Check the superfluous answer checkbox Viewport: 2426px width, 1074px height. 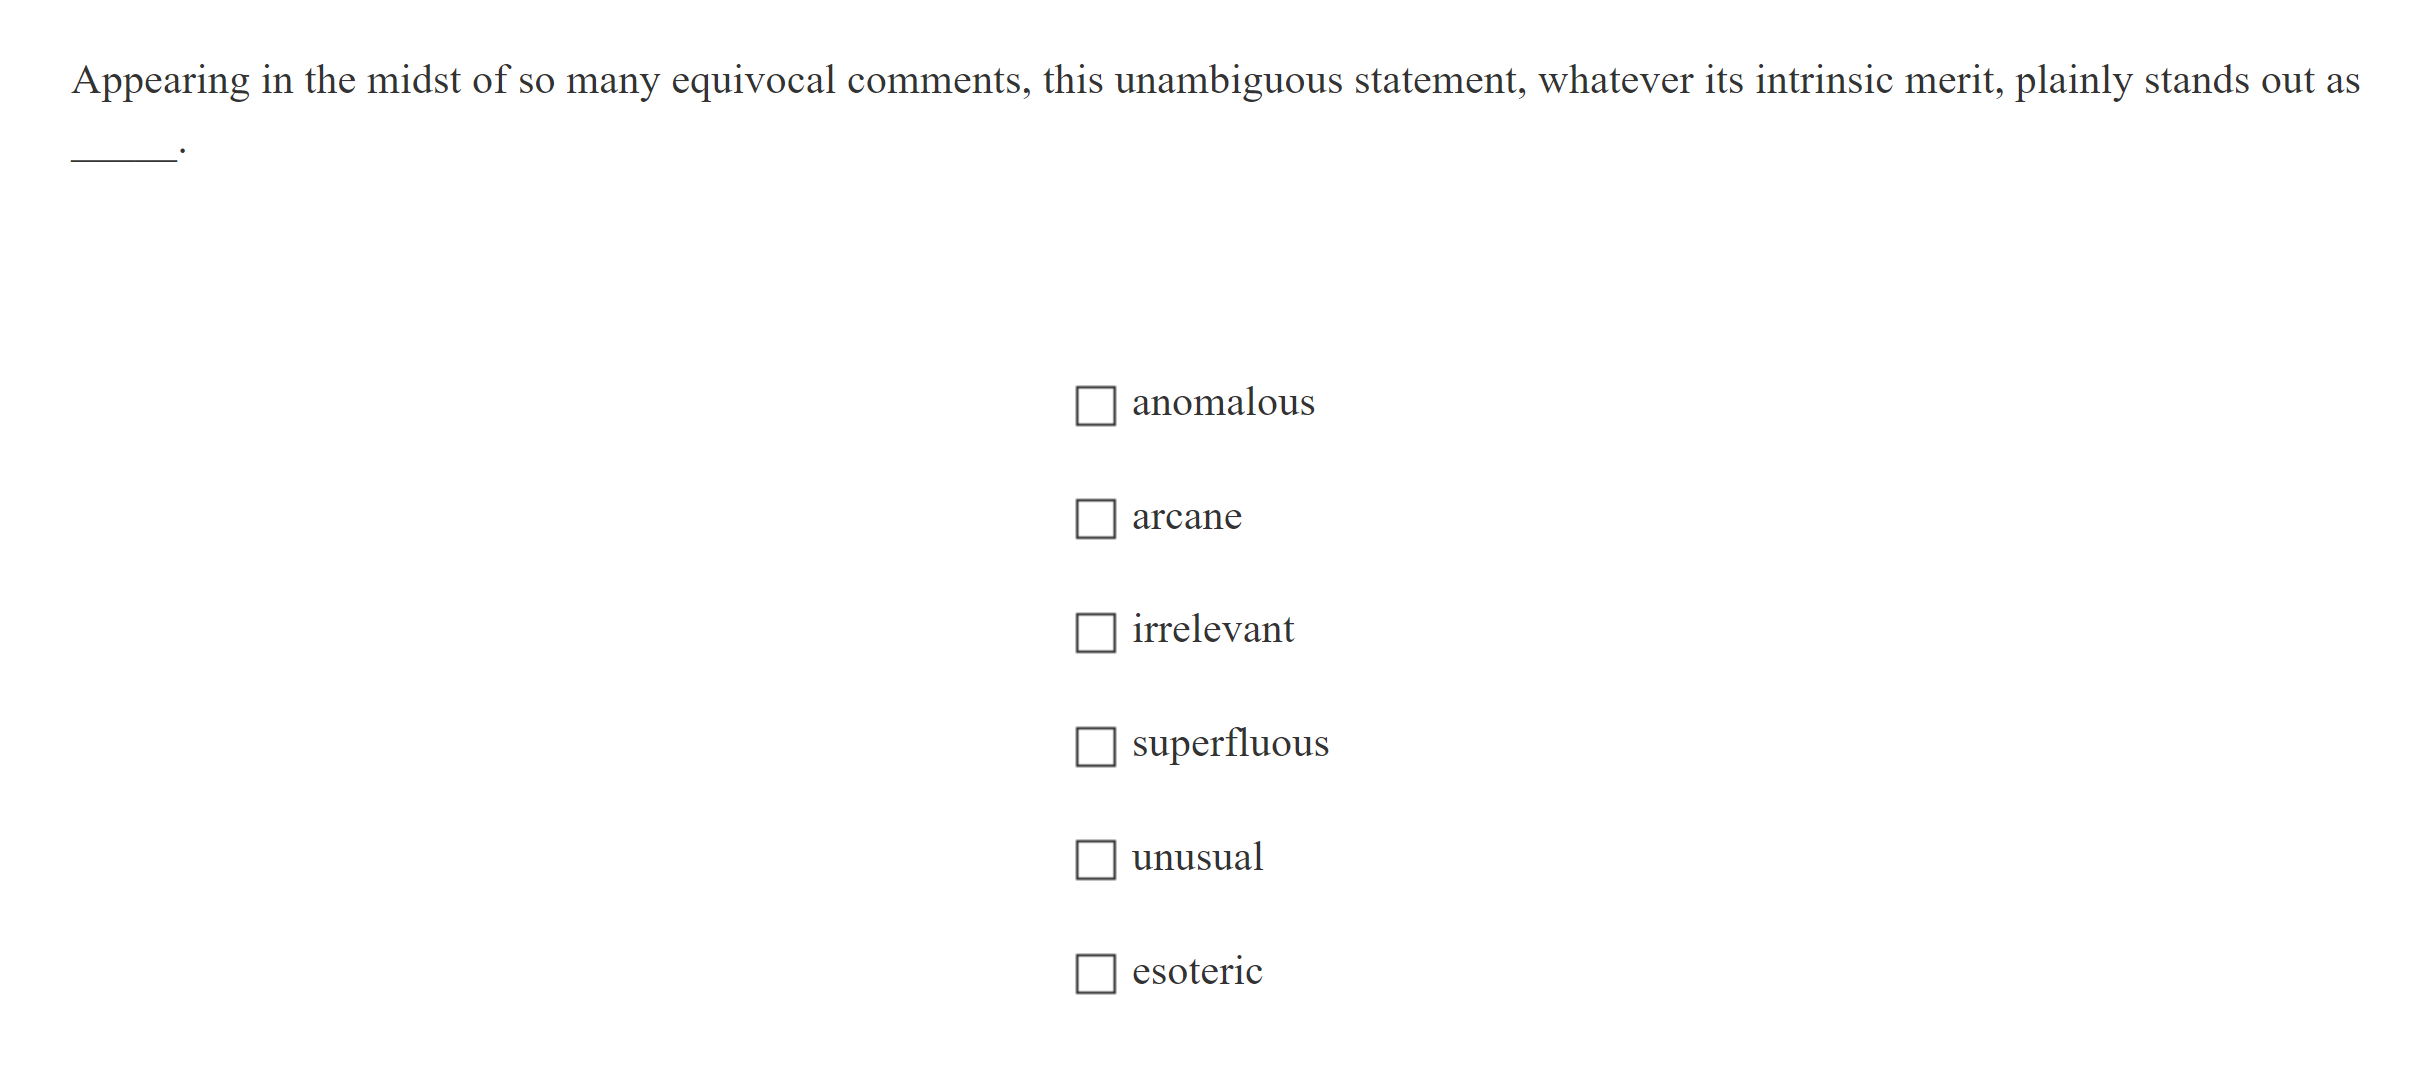pos(1095,747)
